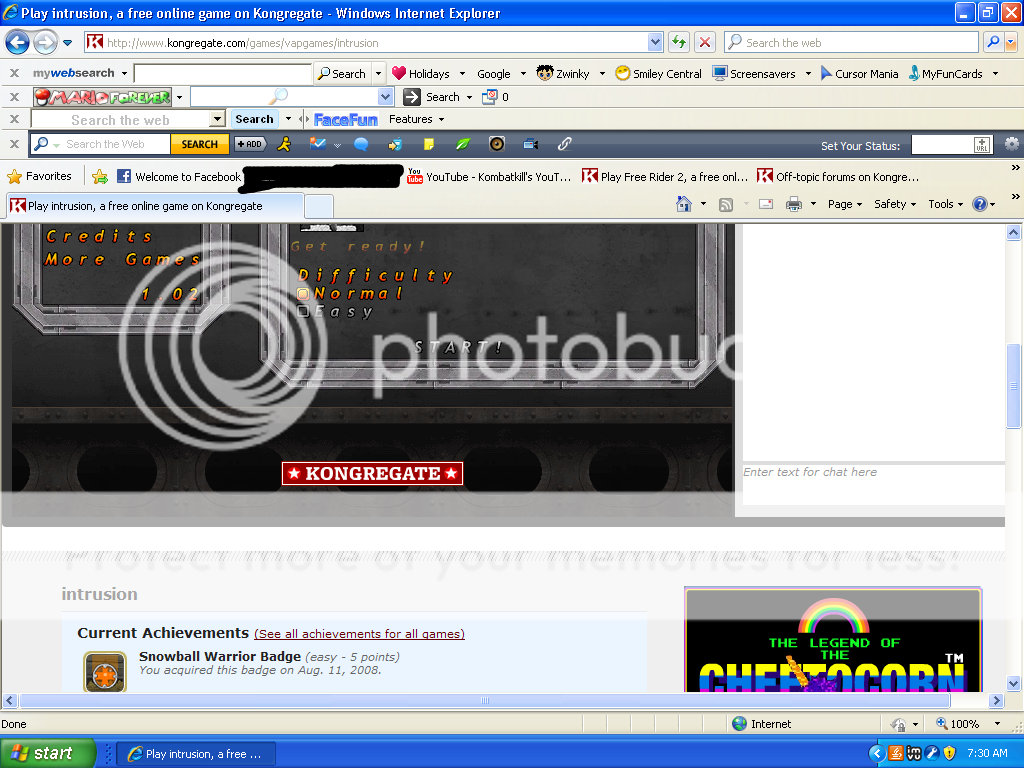Image resolution: width=1024 pixels, height=768 pixels.
Task: Open the Zwinky toolbar button
Action: [x=563, y=74]
